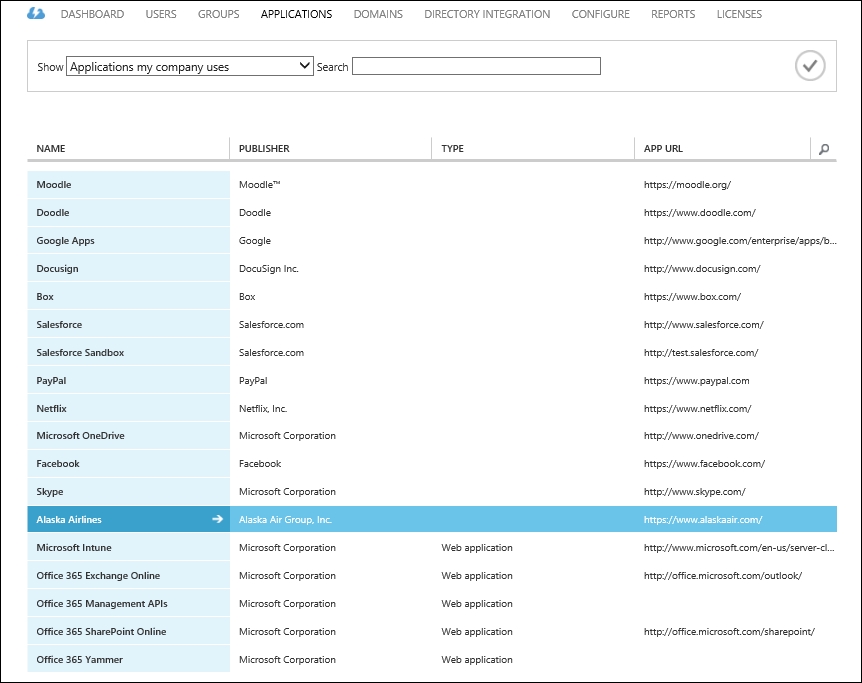Click the DocuSign Inc. publisher cell
The height and width of the screenshot is (683, 862).
pyautogui.click(x=269, y=269)
